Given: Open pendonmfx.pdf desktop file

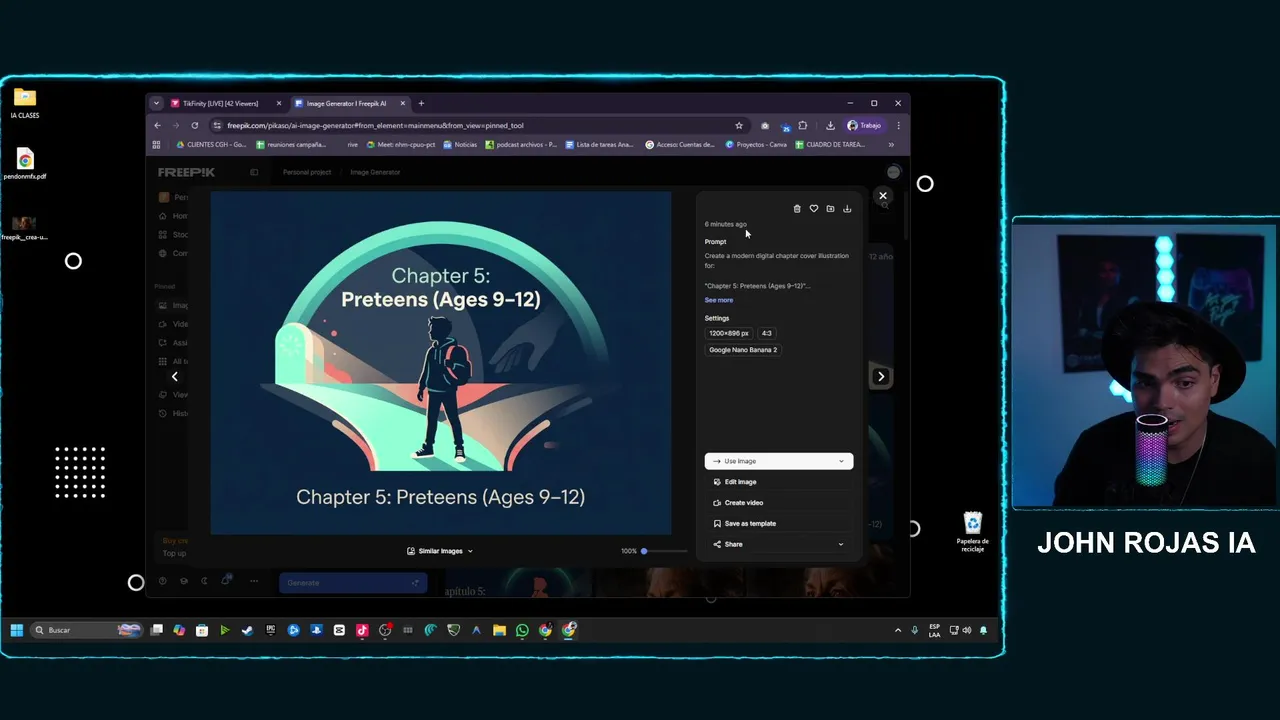Looking at the screenshot, I should pyautogui.click(x=25, y=164).
